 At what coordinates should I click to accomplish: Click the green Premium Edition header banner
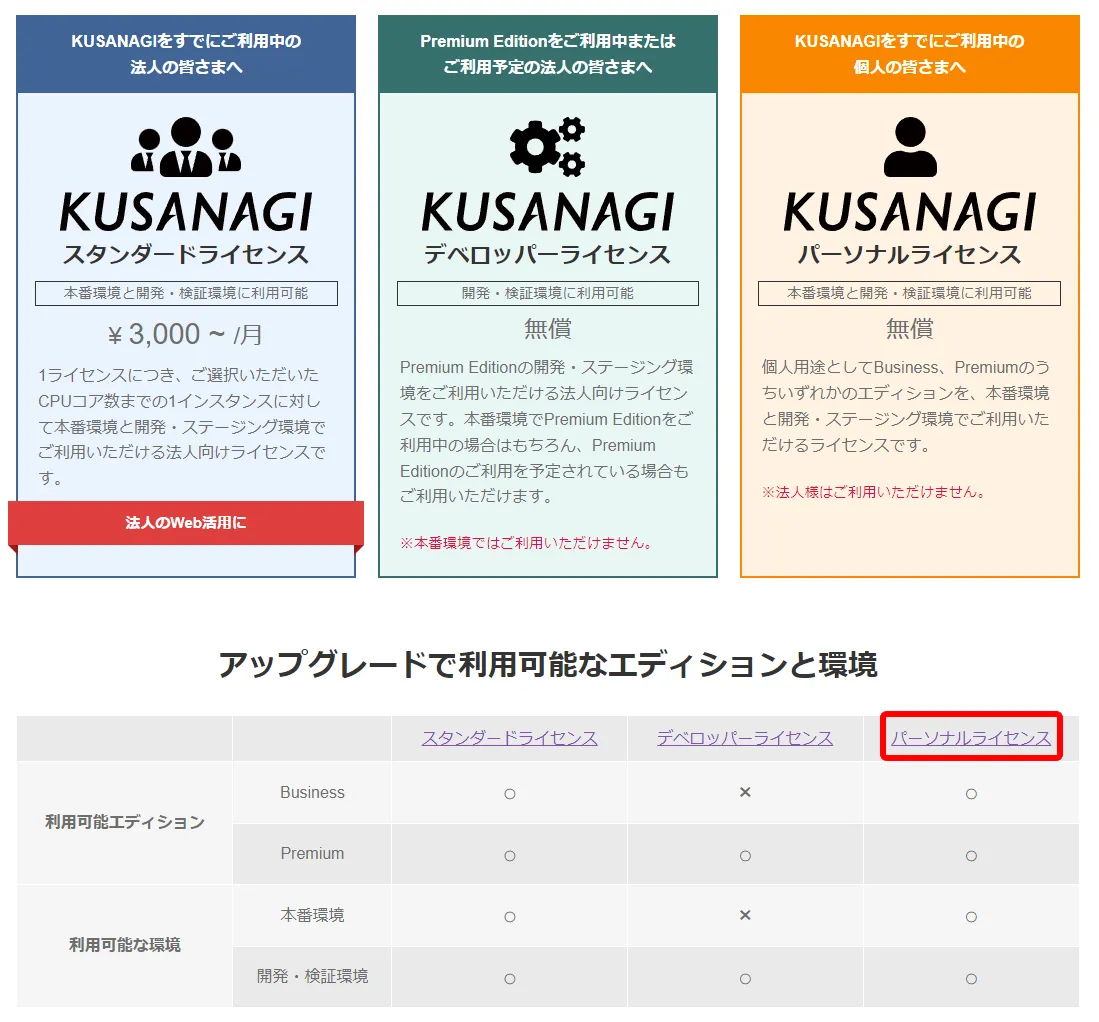click(x=547, y=54)
